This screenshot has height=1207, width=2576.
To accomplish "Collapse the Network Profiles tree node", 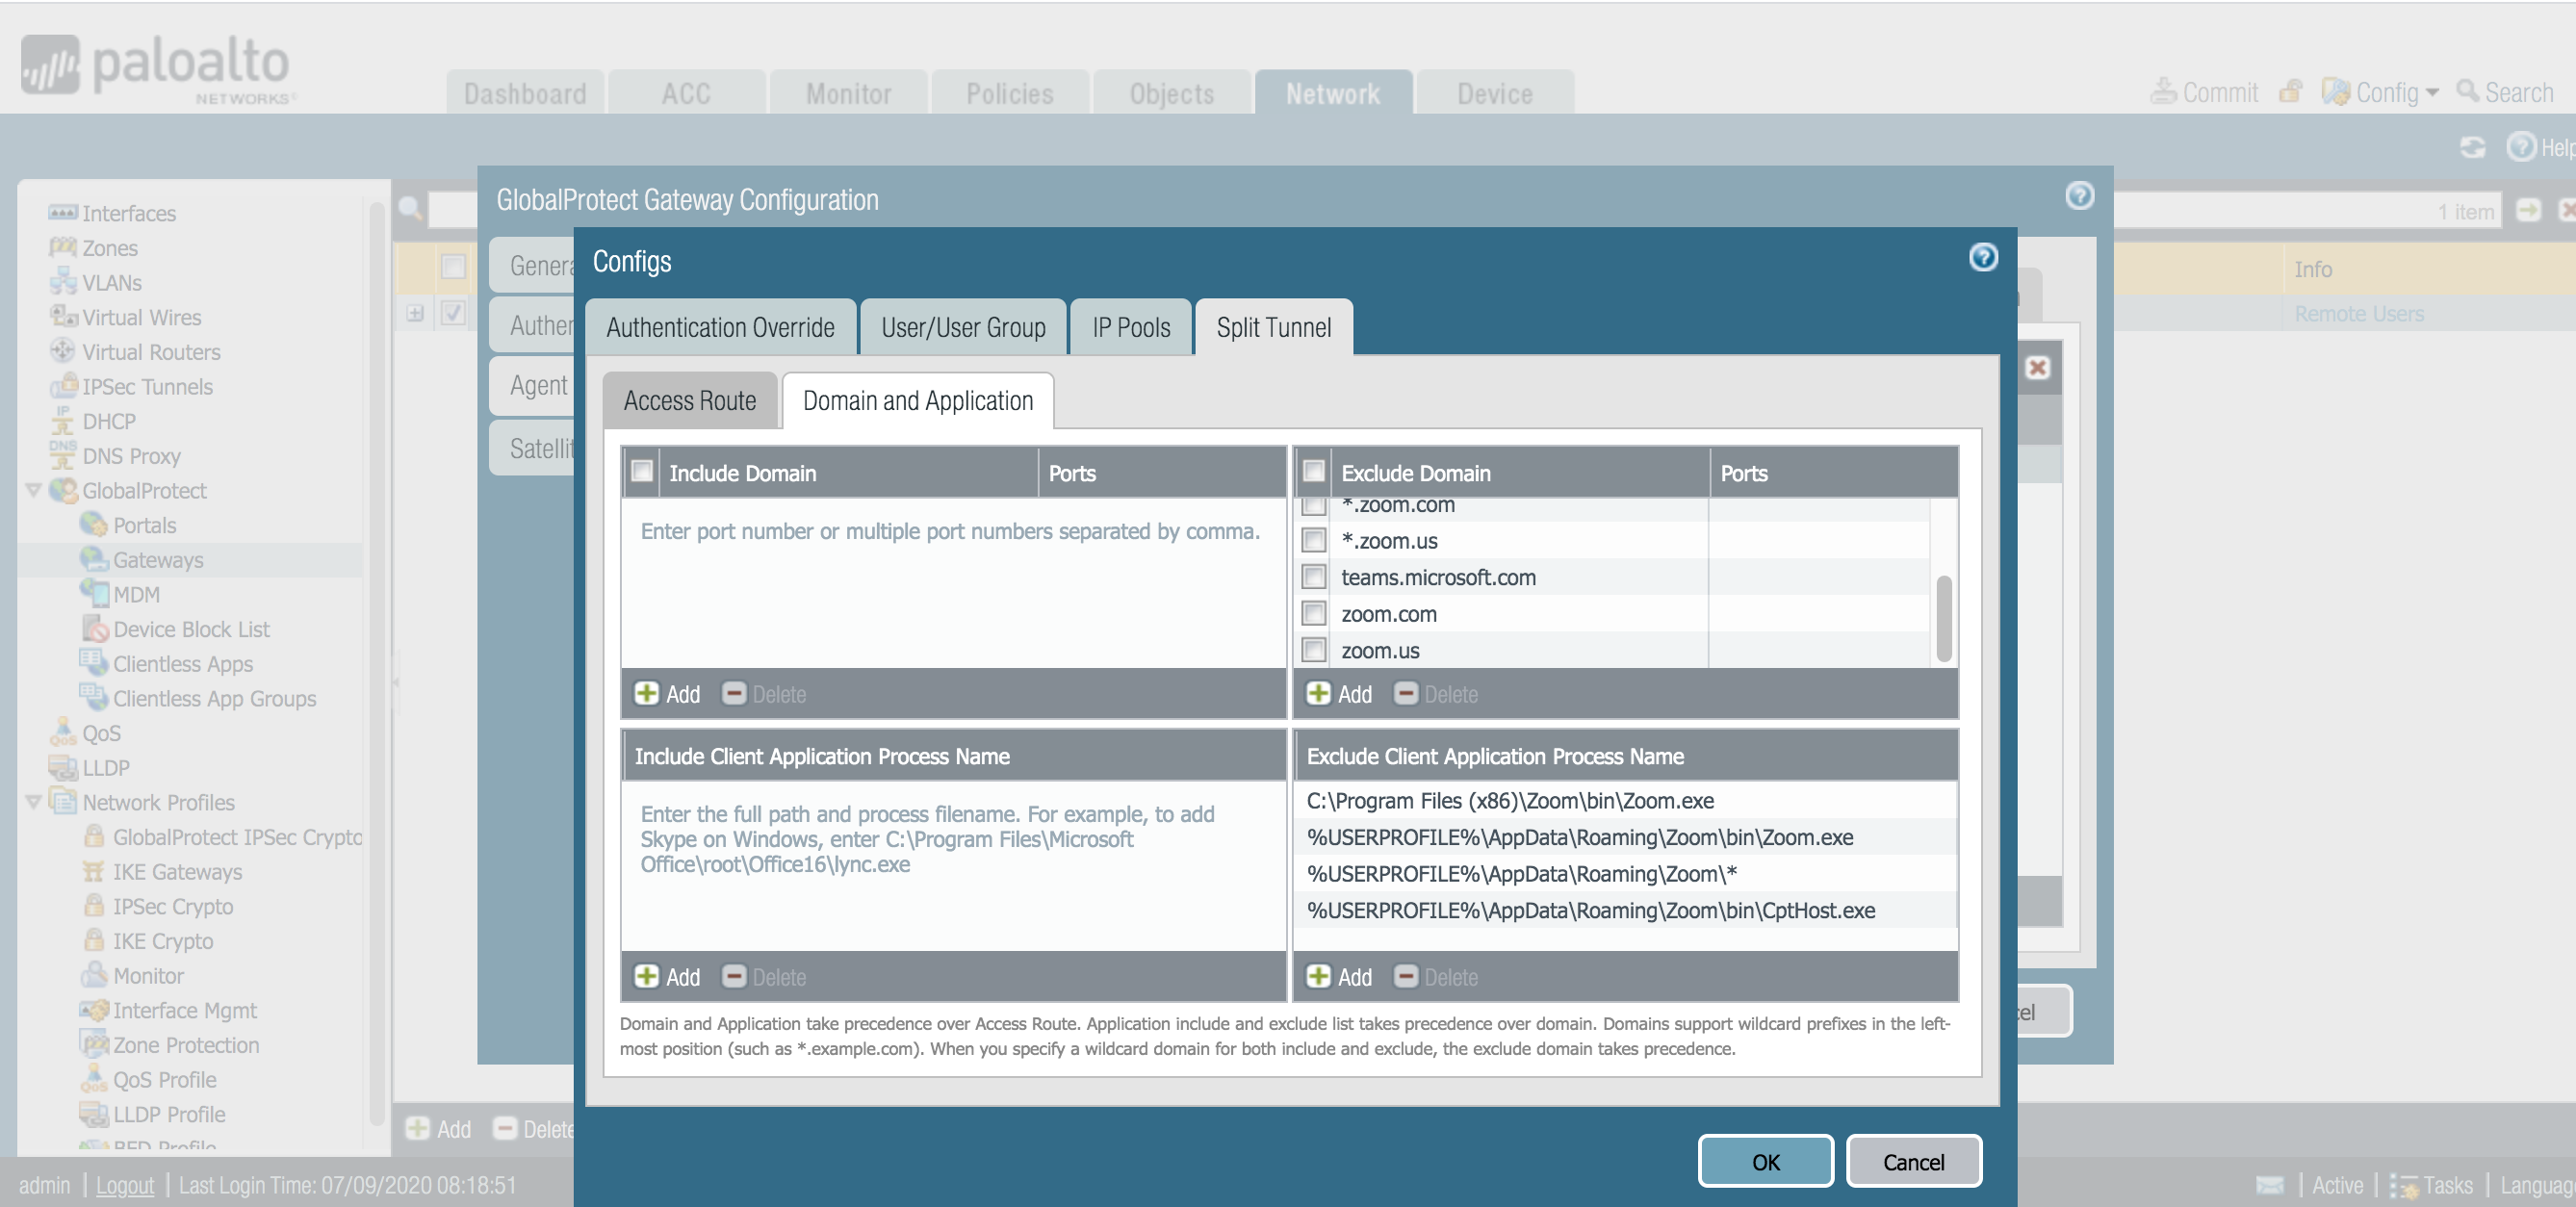I will coord(33,802).
